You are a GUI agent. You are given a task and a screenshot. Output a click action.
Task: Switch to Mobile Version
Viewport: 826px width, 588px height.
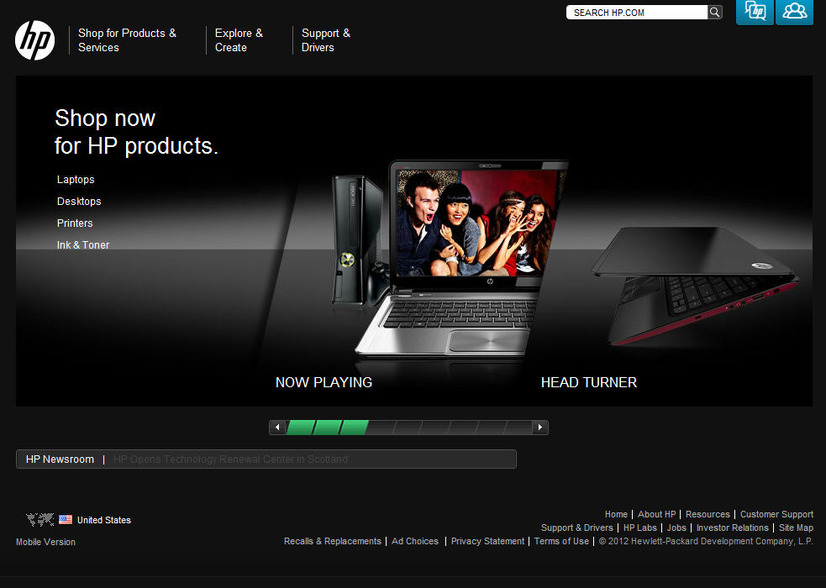pos(46,542)
